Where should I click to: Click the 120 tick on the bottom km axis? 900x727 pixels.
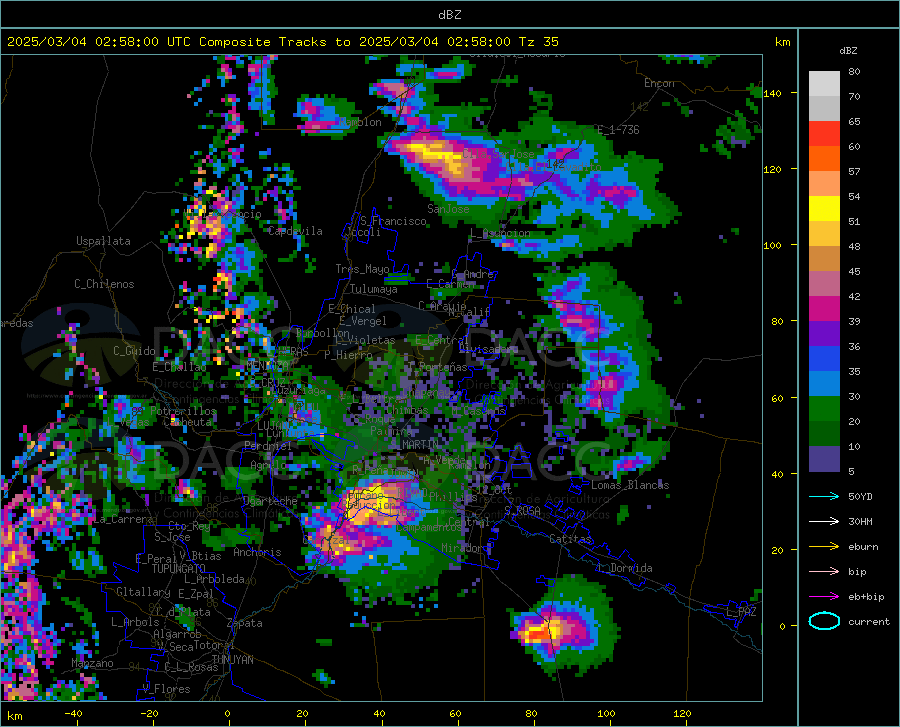[x=682, y=714]
